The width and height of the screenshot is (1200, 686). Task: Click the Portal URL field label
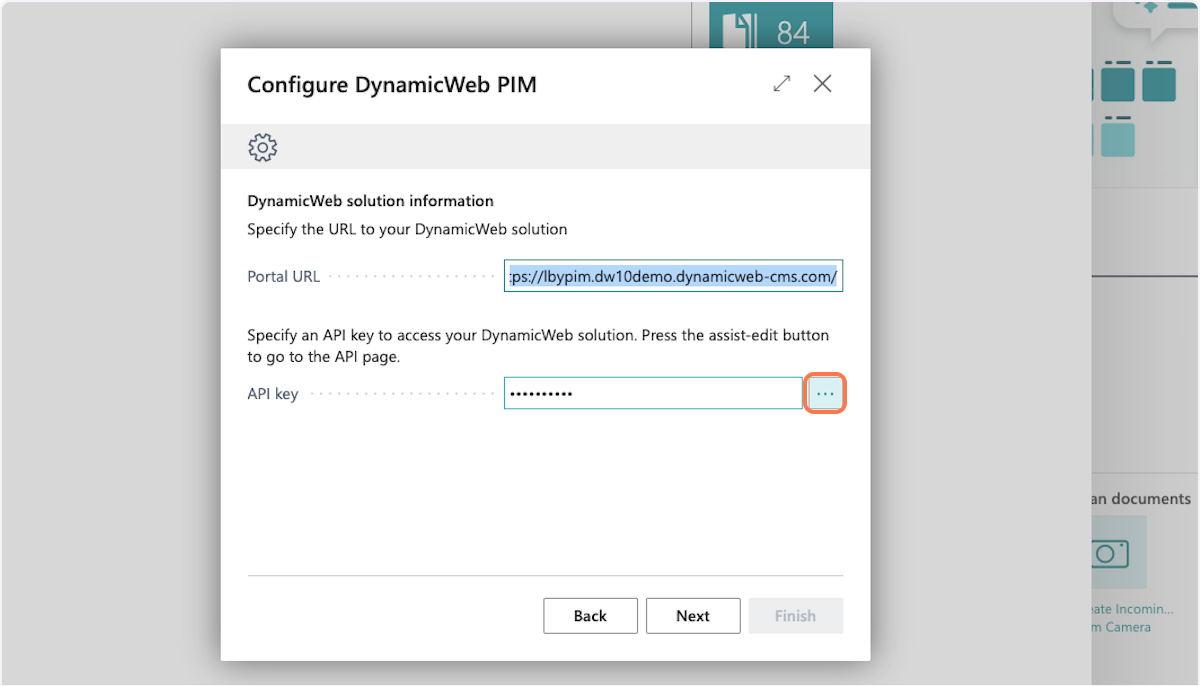283,277
